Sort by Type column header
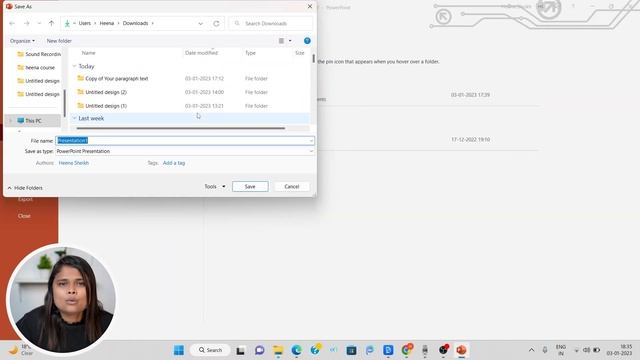The width and height of the screenshot is (640, 360). coord(250,53)
